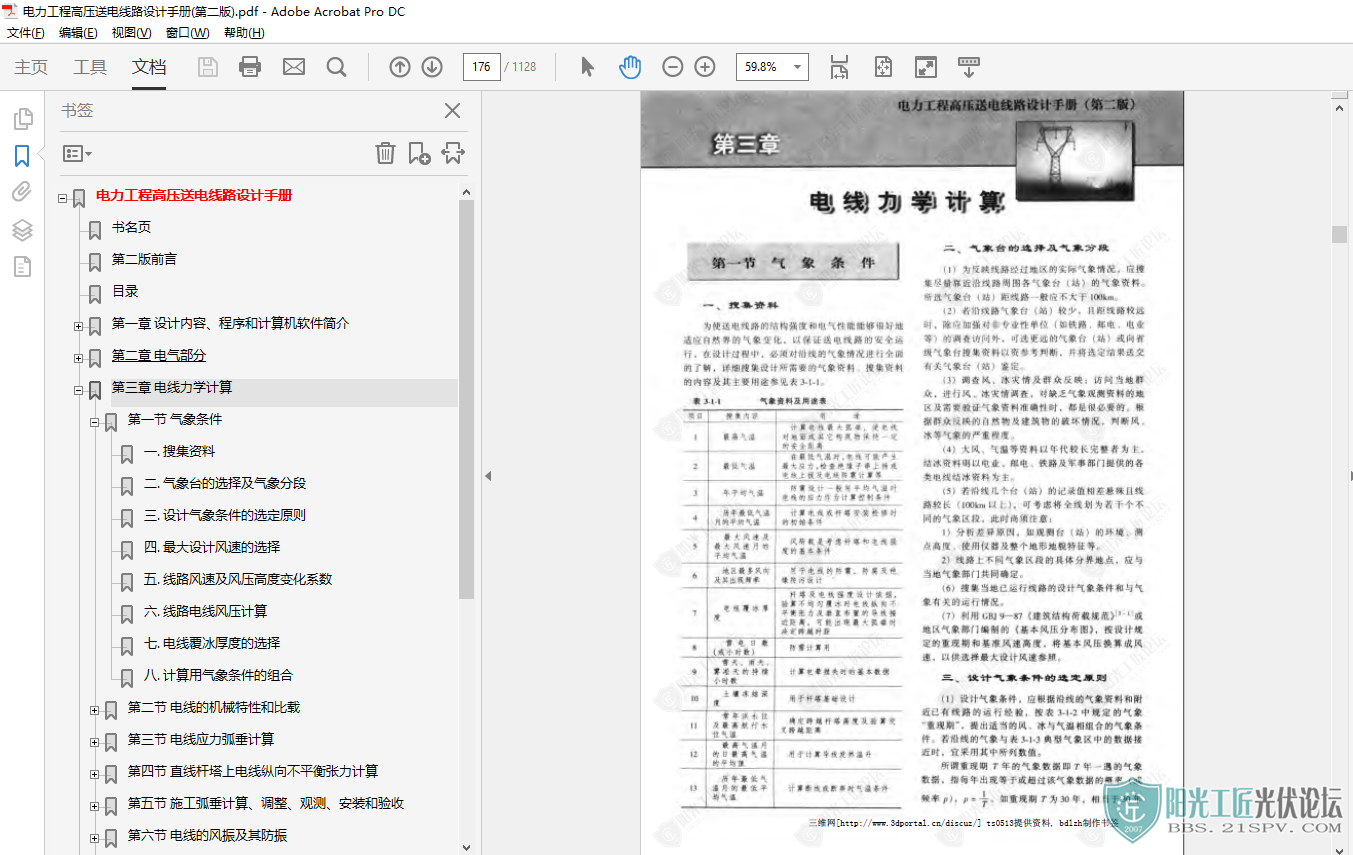The image size is (1353, 855).
Task: Open the 窗口(W) menu
Action: tap(187, 33)
